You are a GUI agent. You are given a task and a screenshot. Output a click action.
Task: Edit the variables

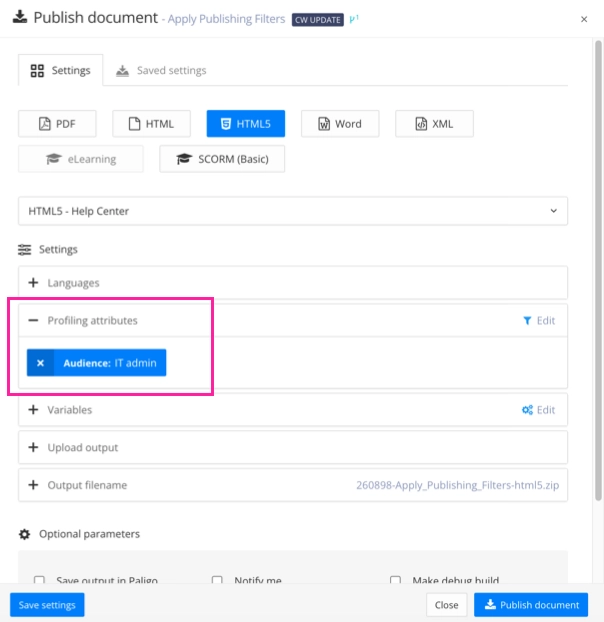[x=545, y=410]
